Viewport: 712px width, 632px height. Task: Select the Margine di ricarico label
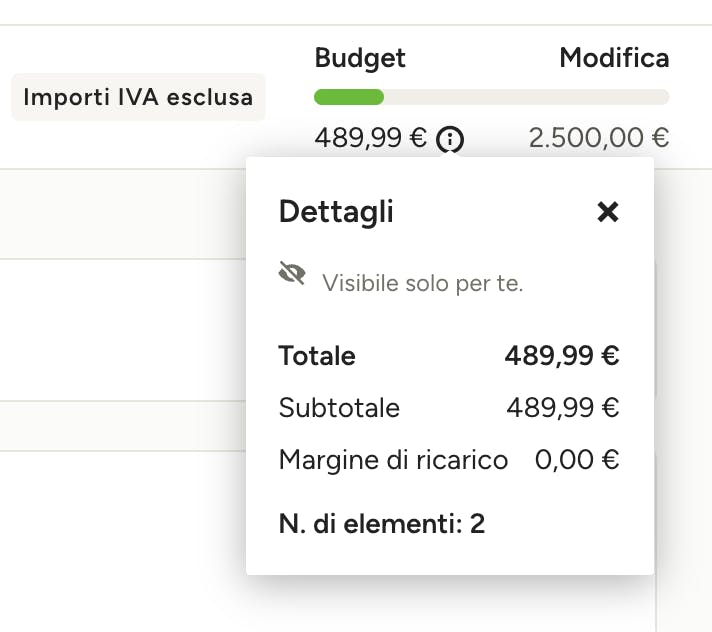(x=393, y=460)
